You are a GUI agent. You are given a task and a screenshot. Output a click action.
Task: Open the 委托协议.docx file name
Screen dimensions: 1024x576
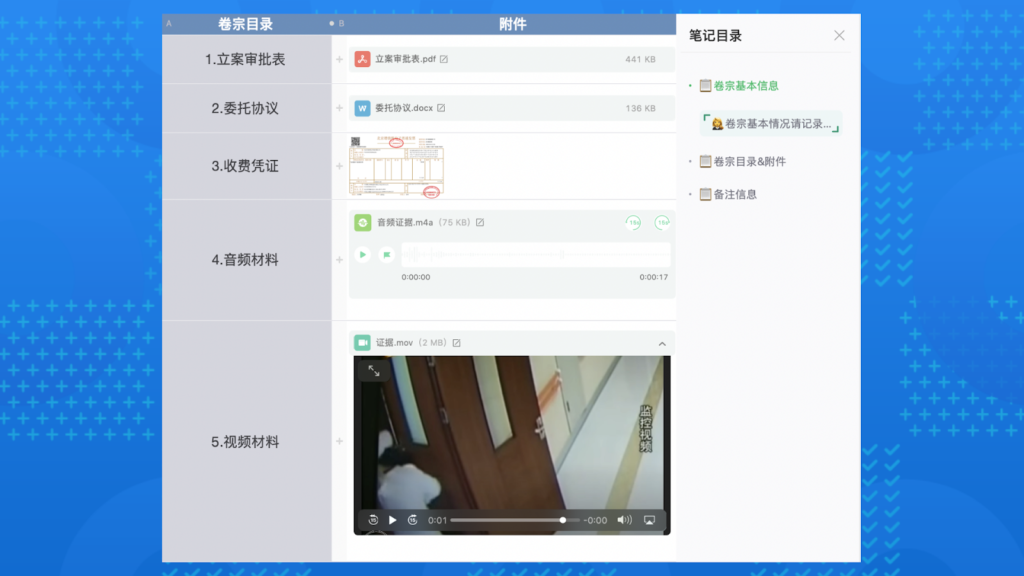click(x=404, y=108)
